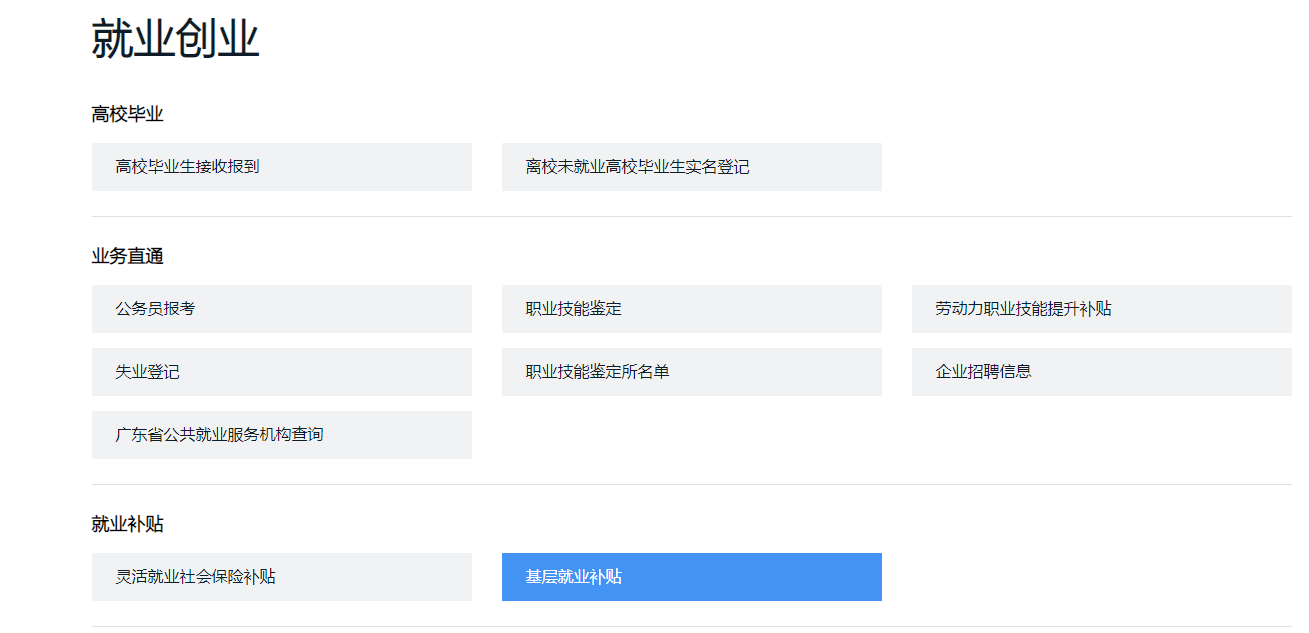Click the highlighted 基层就业补贴 tile
Screen dimensions: 1309x633
click(691, 577)
